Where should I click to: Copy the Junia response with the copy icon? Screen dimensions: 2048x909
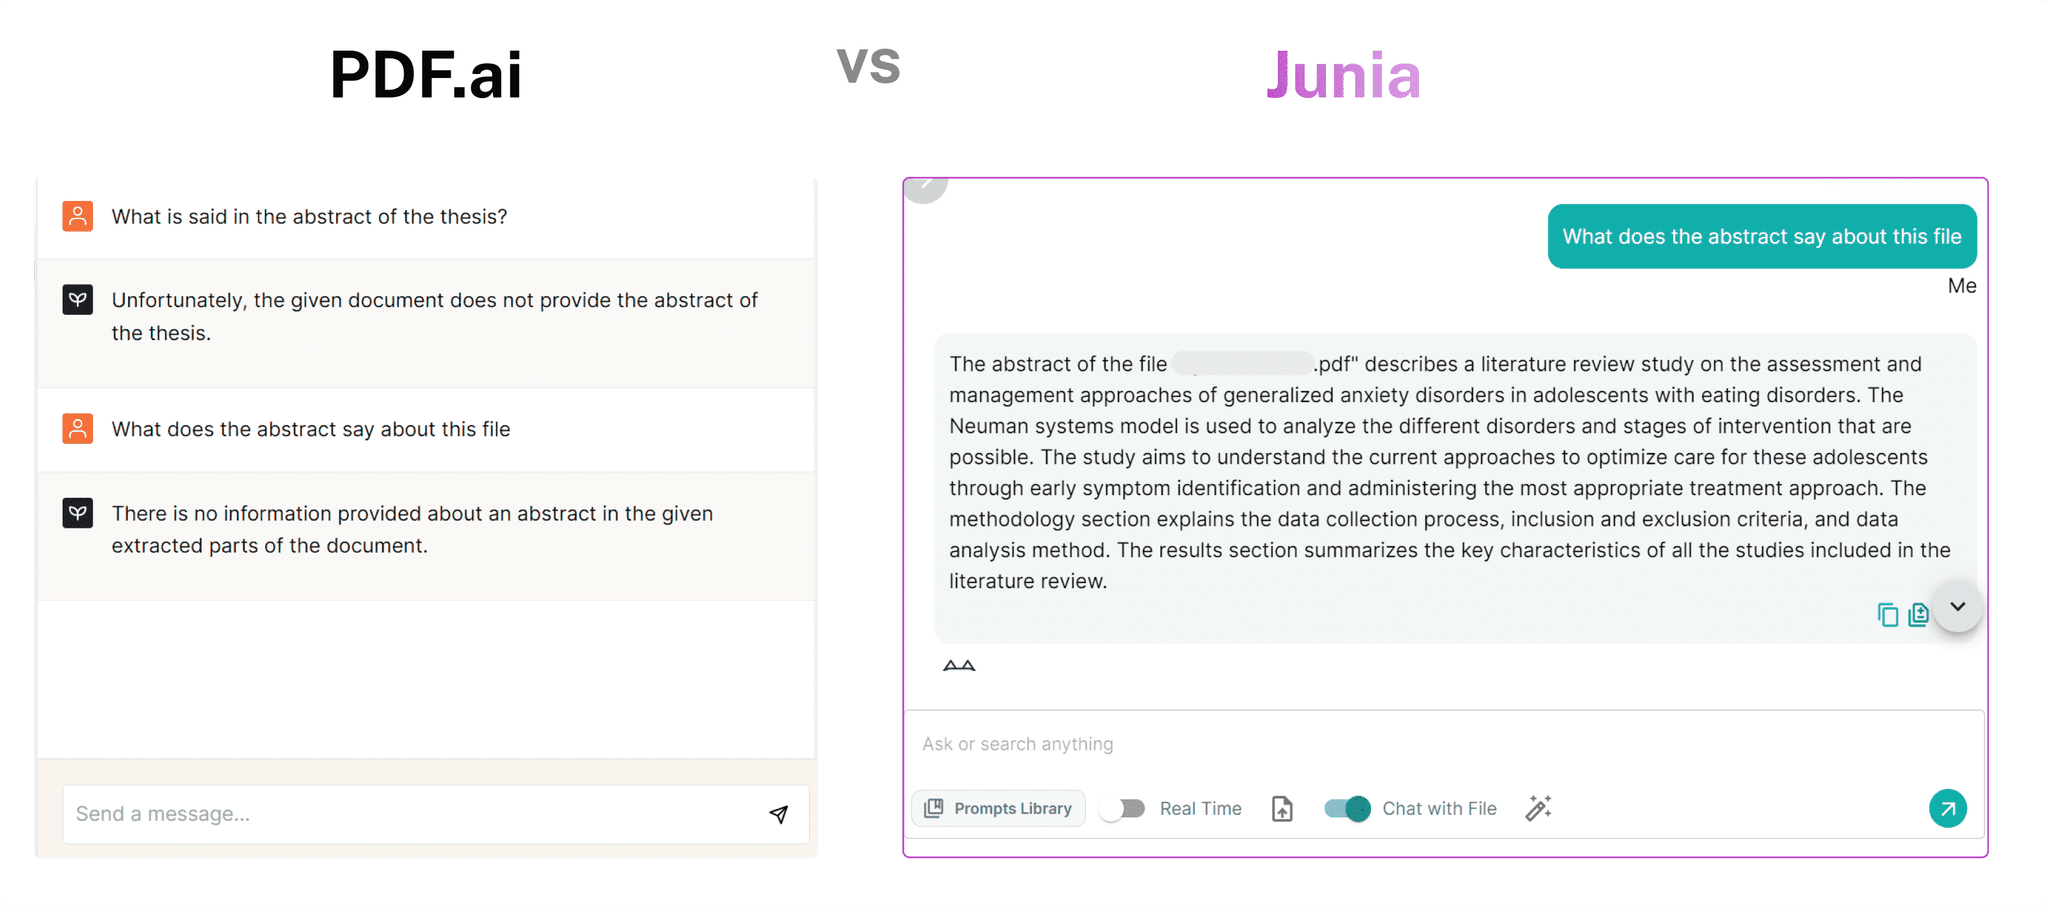point(1887,615)
